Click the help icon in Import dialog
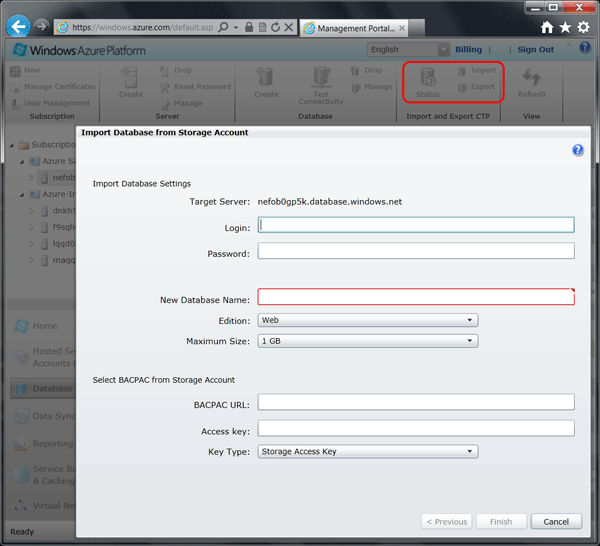Viewport: 600px width, 546px height. click(578, 150)
